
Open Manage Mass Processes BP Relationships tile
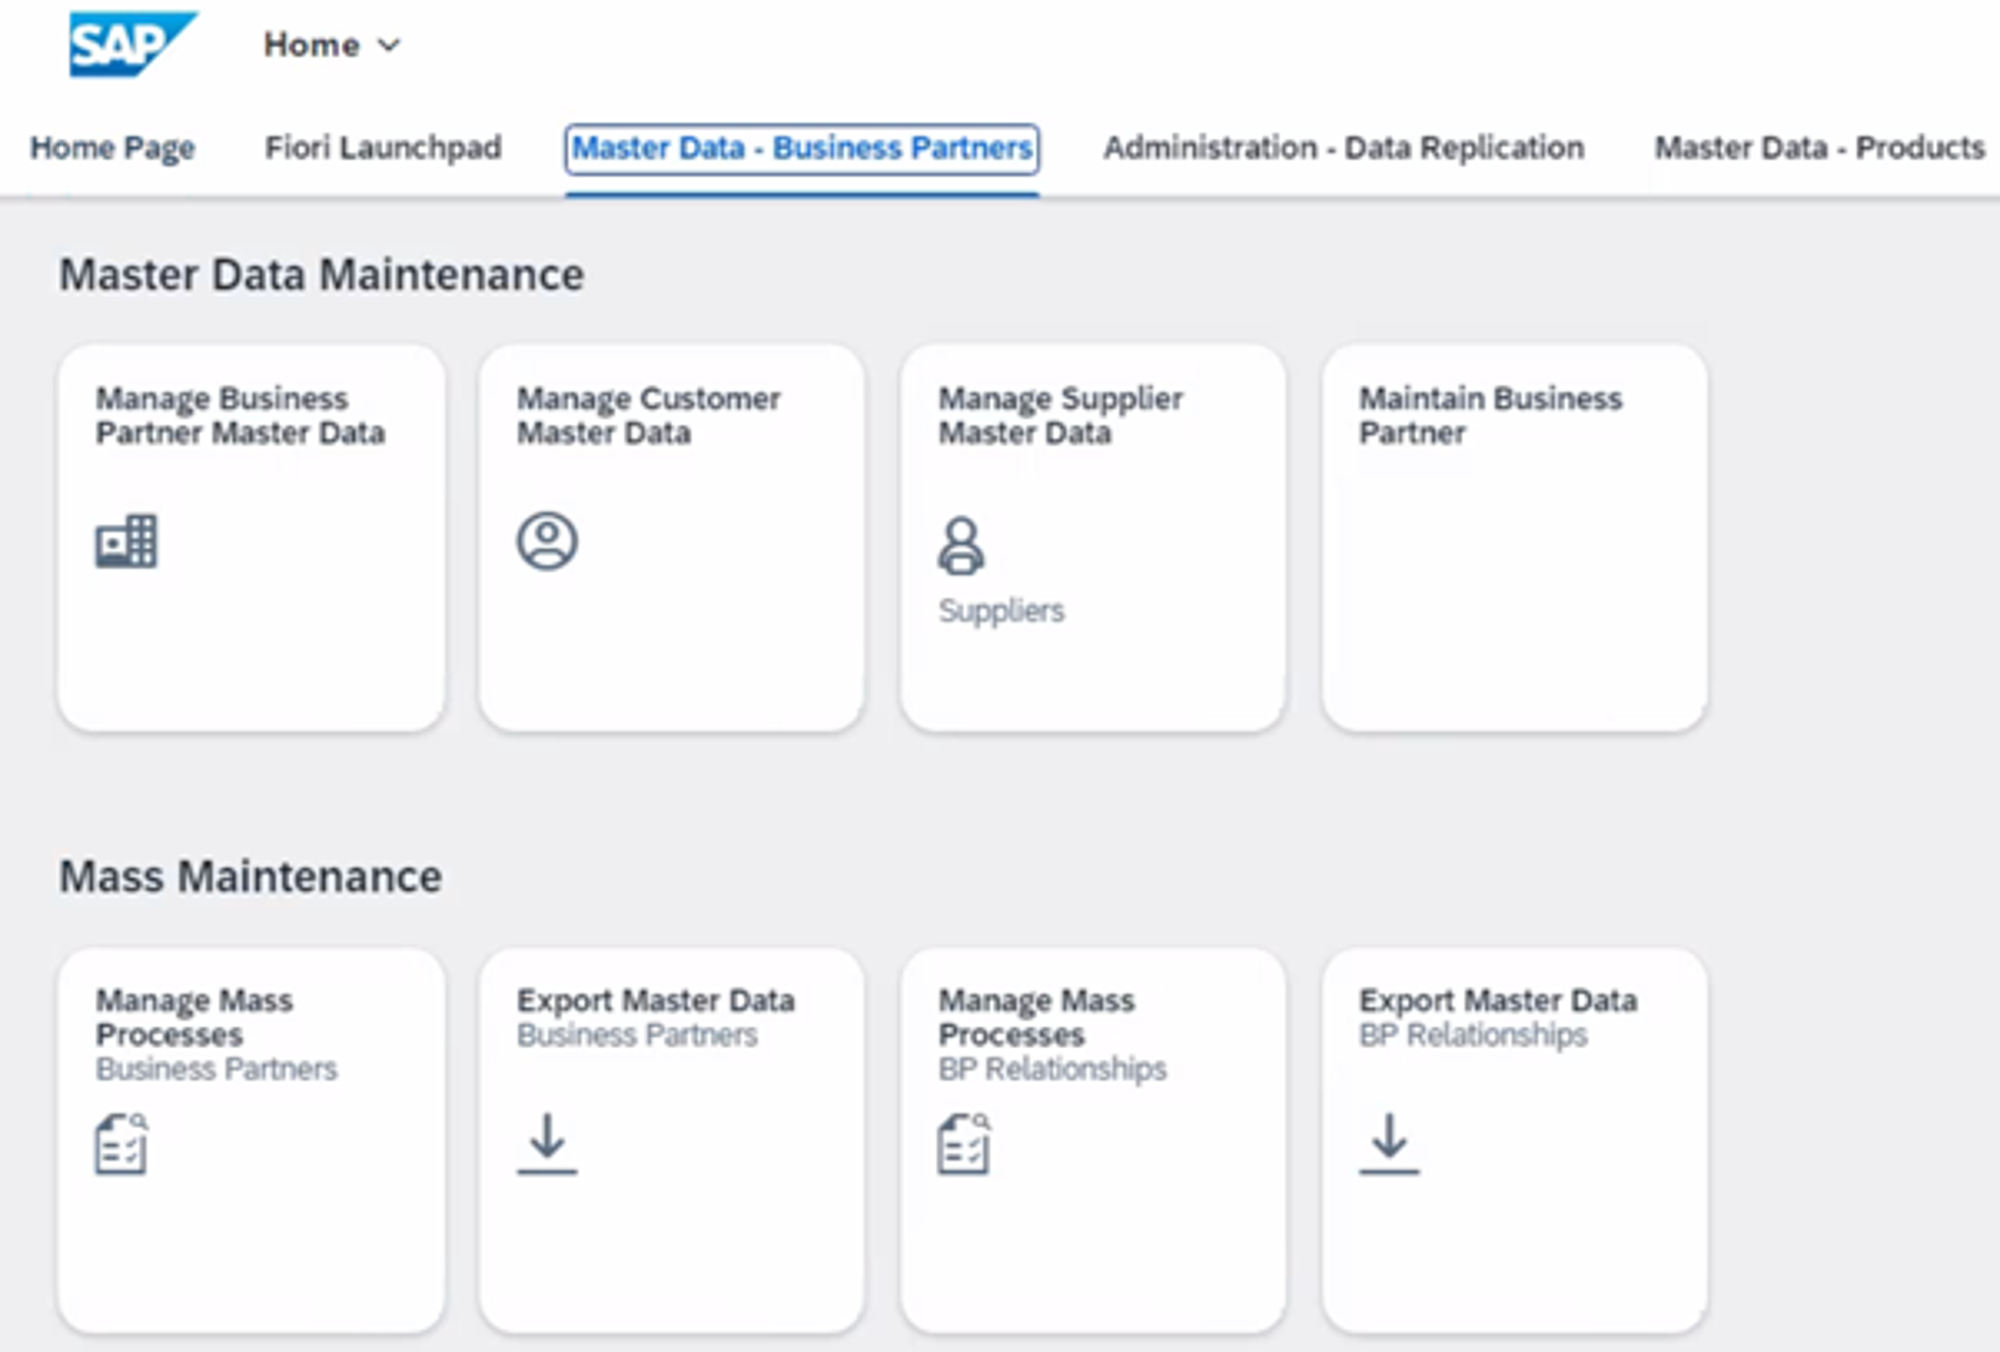pyautogui.click(x=1093, y=1141)
